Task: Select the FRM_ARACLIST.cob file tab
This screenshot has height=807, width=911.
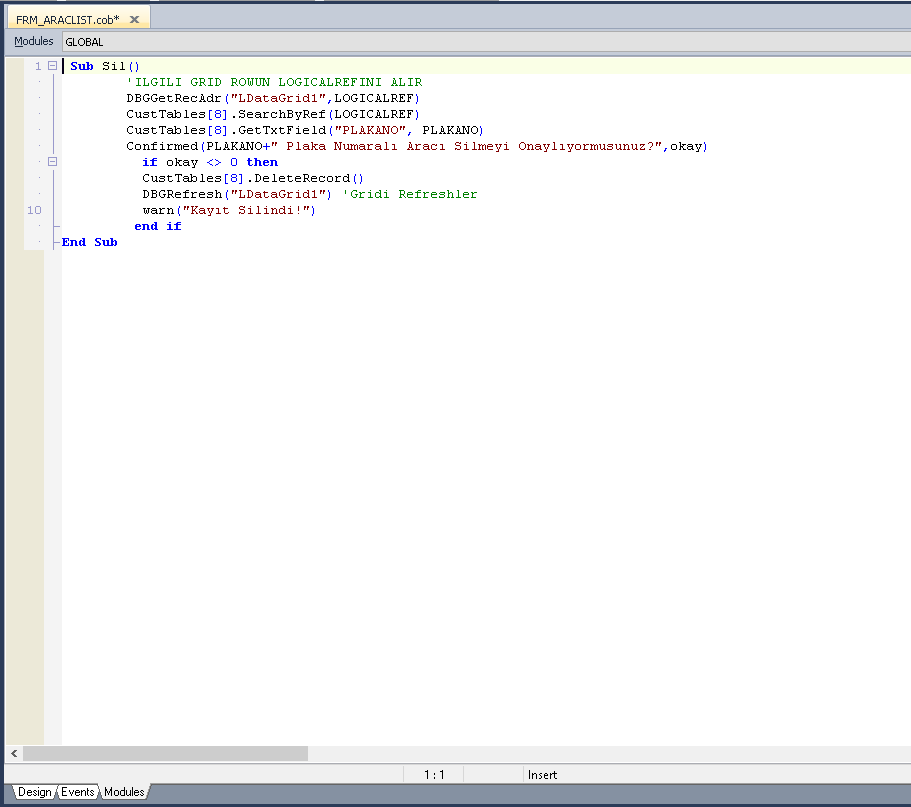Action: click(x=67, y=20)
